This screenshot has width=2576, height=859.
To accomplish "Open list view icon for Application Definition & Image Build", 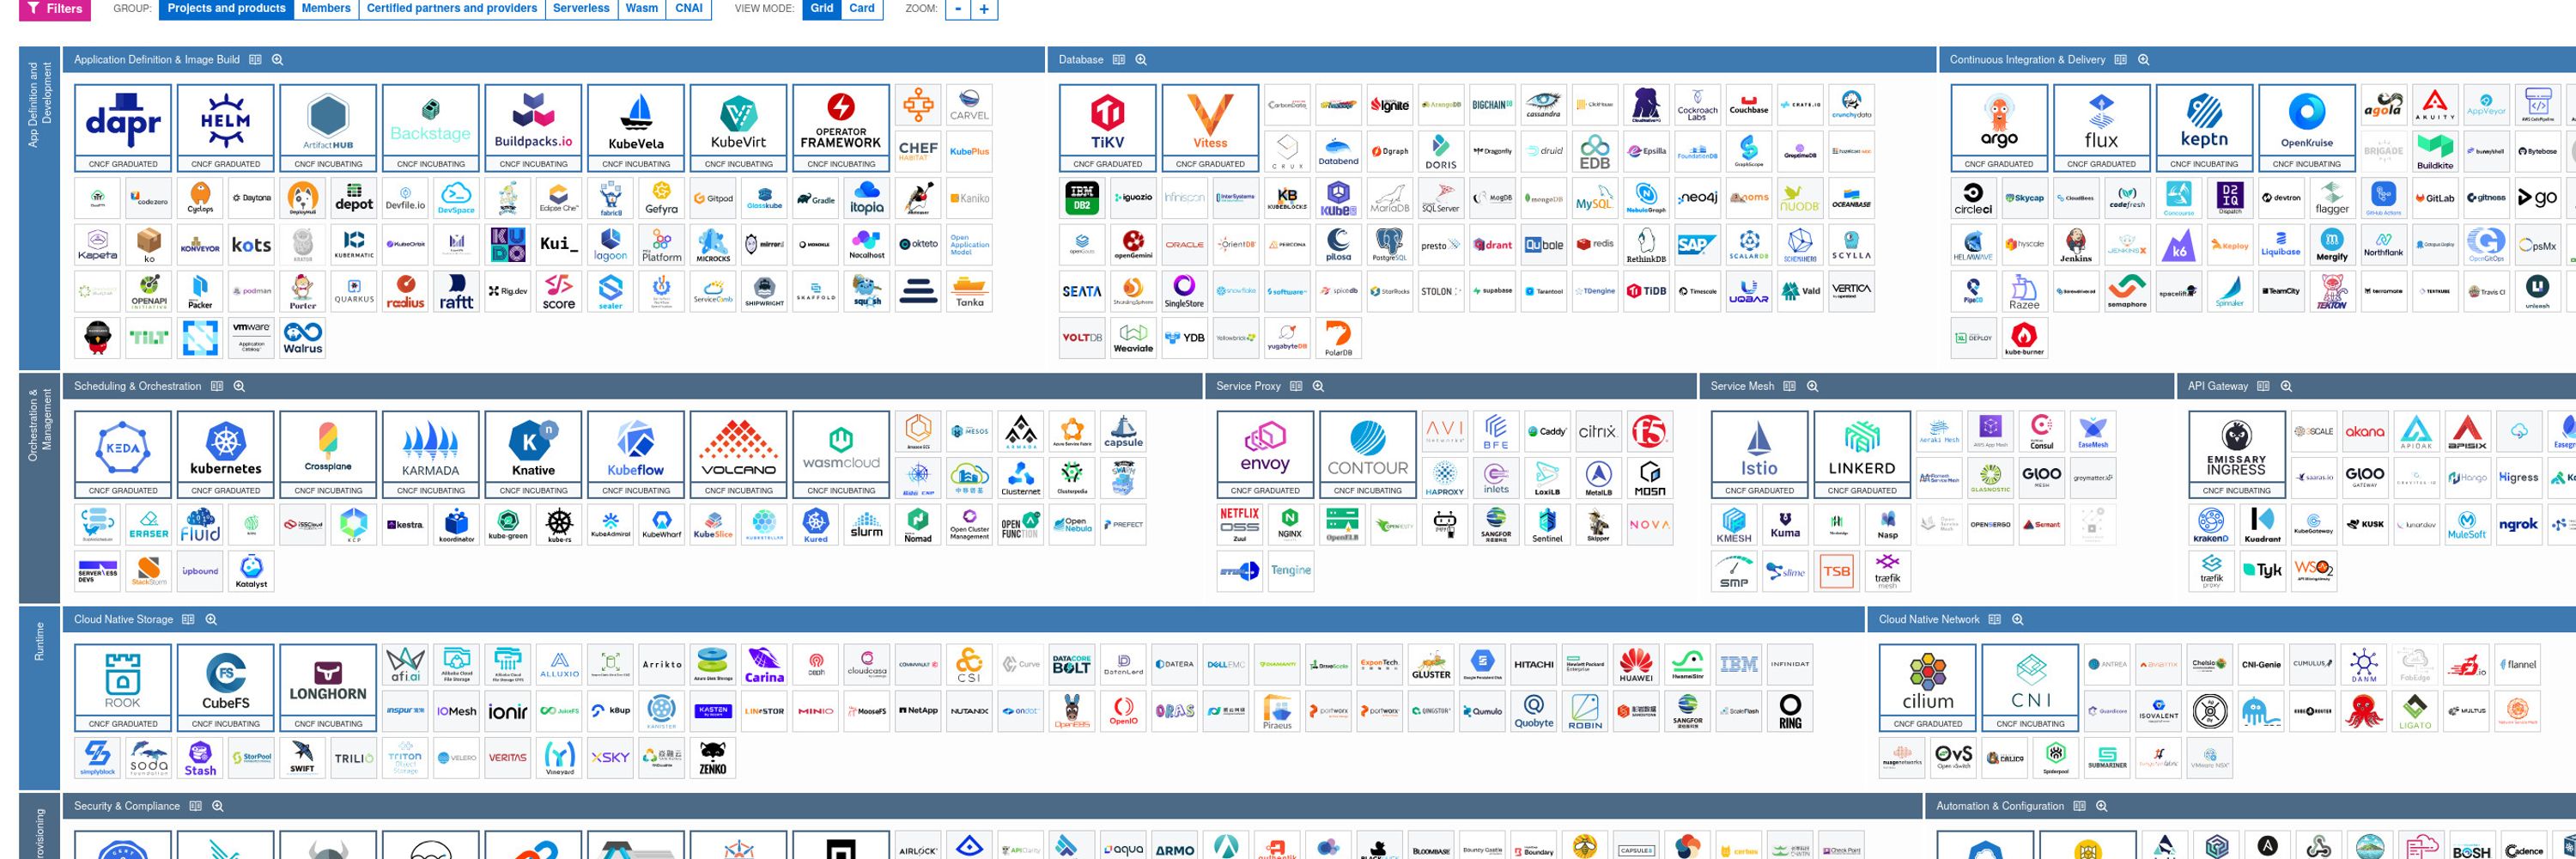I will pyautogui.click(x=255, y=60).
